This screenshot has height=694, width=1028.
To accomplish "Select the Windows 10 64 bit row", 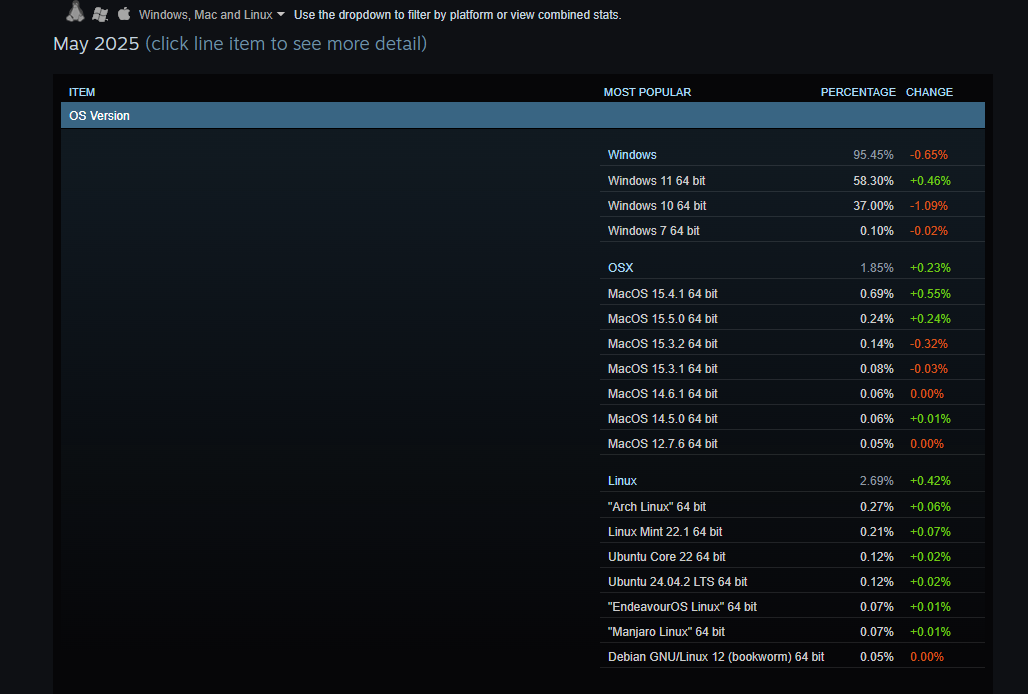I will point(792,205).
